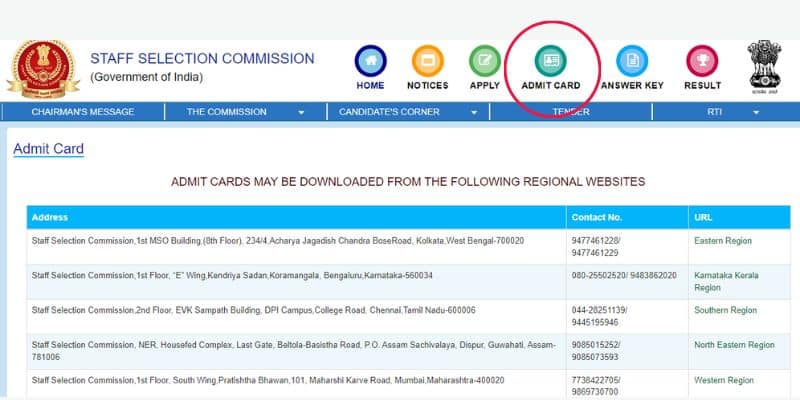The height and width of the screenshot is (400, 800).
Task: Select the Kolkata, West Bengal address cell
Action: 296,247
